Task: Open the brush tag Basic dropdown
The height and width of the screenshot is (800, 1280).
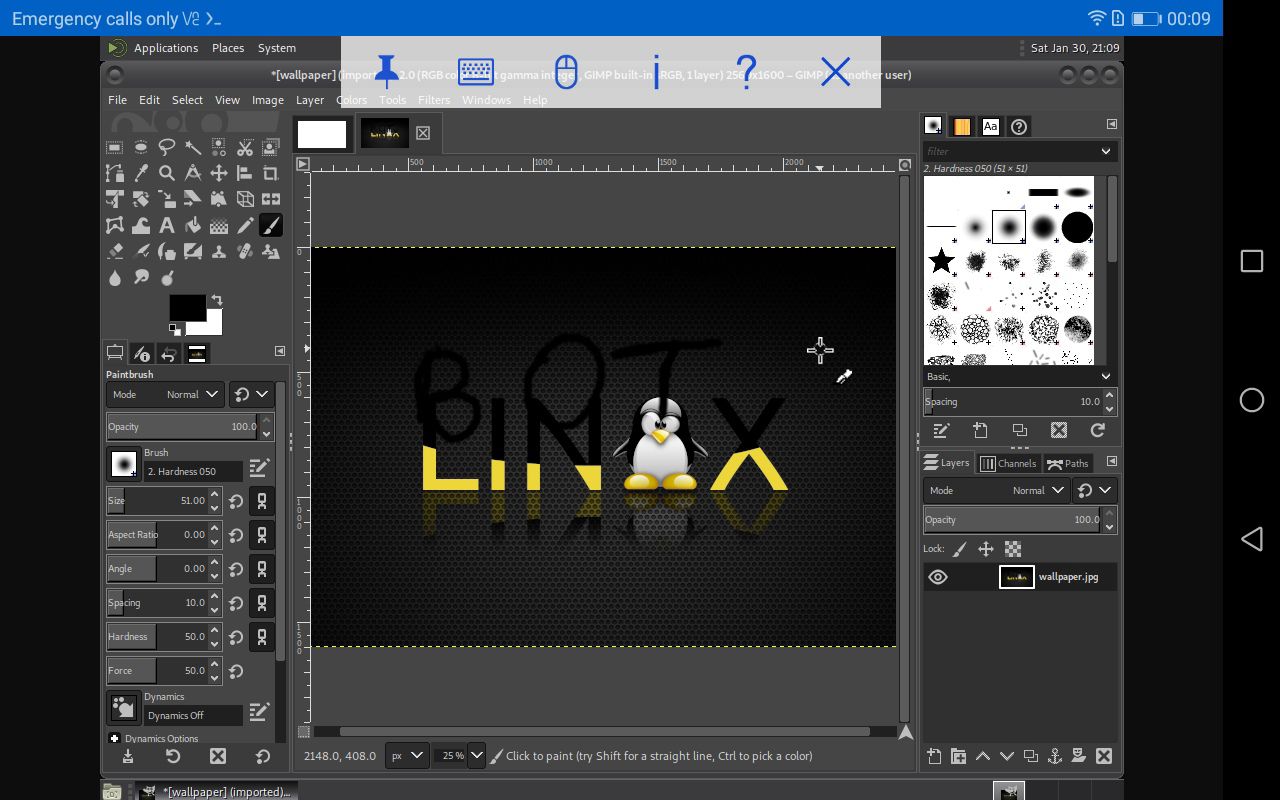Action: (x=1018, y=376)
